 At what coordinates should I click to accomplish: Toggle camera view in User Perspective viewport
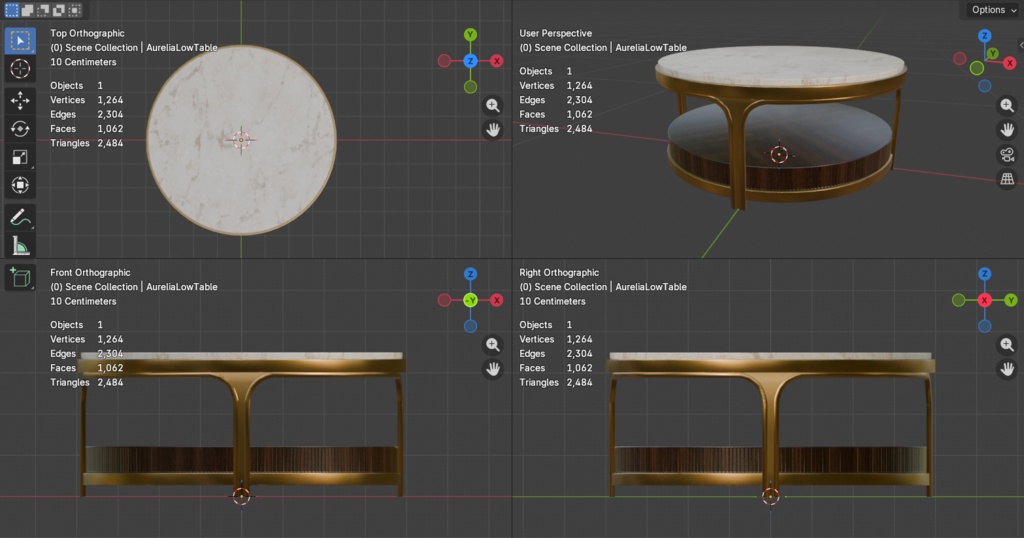click(1007, 154)
